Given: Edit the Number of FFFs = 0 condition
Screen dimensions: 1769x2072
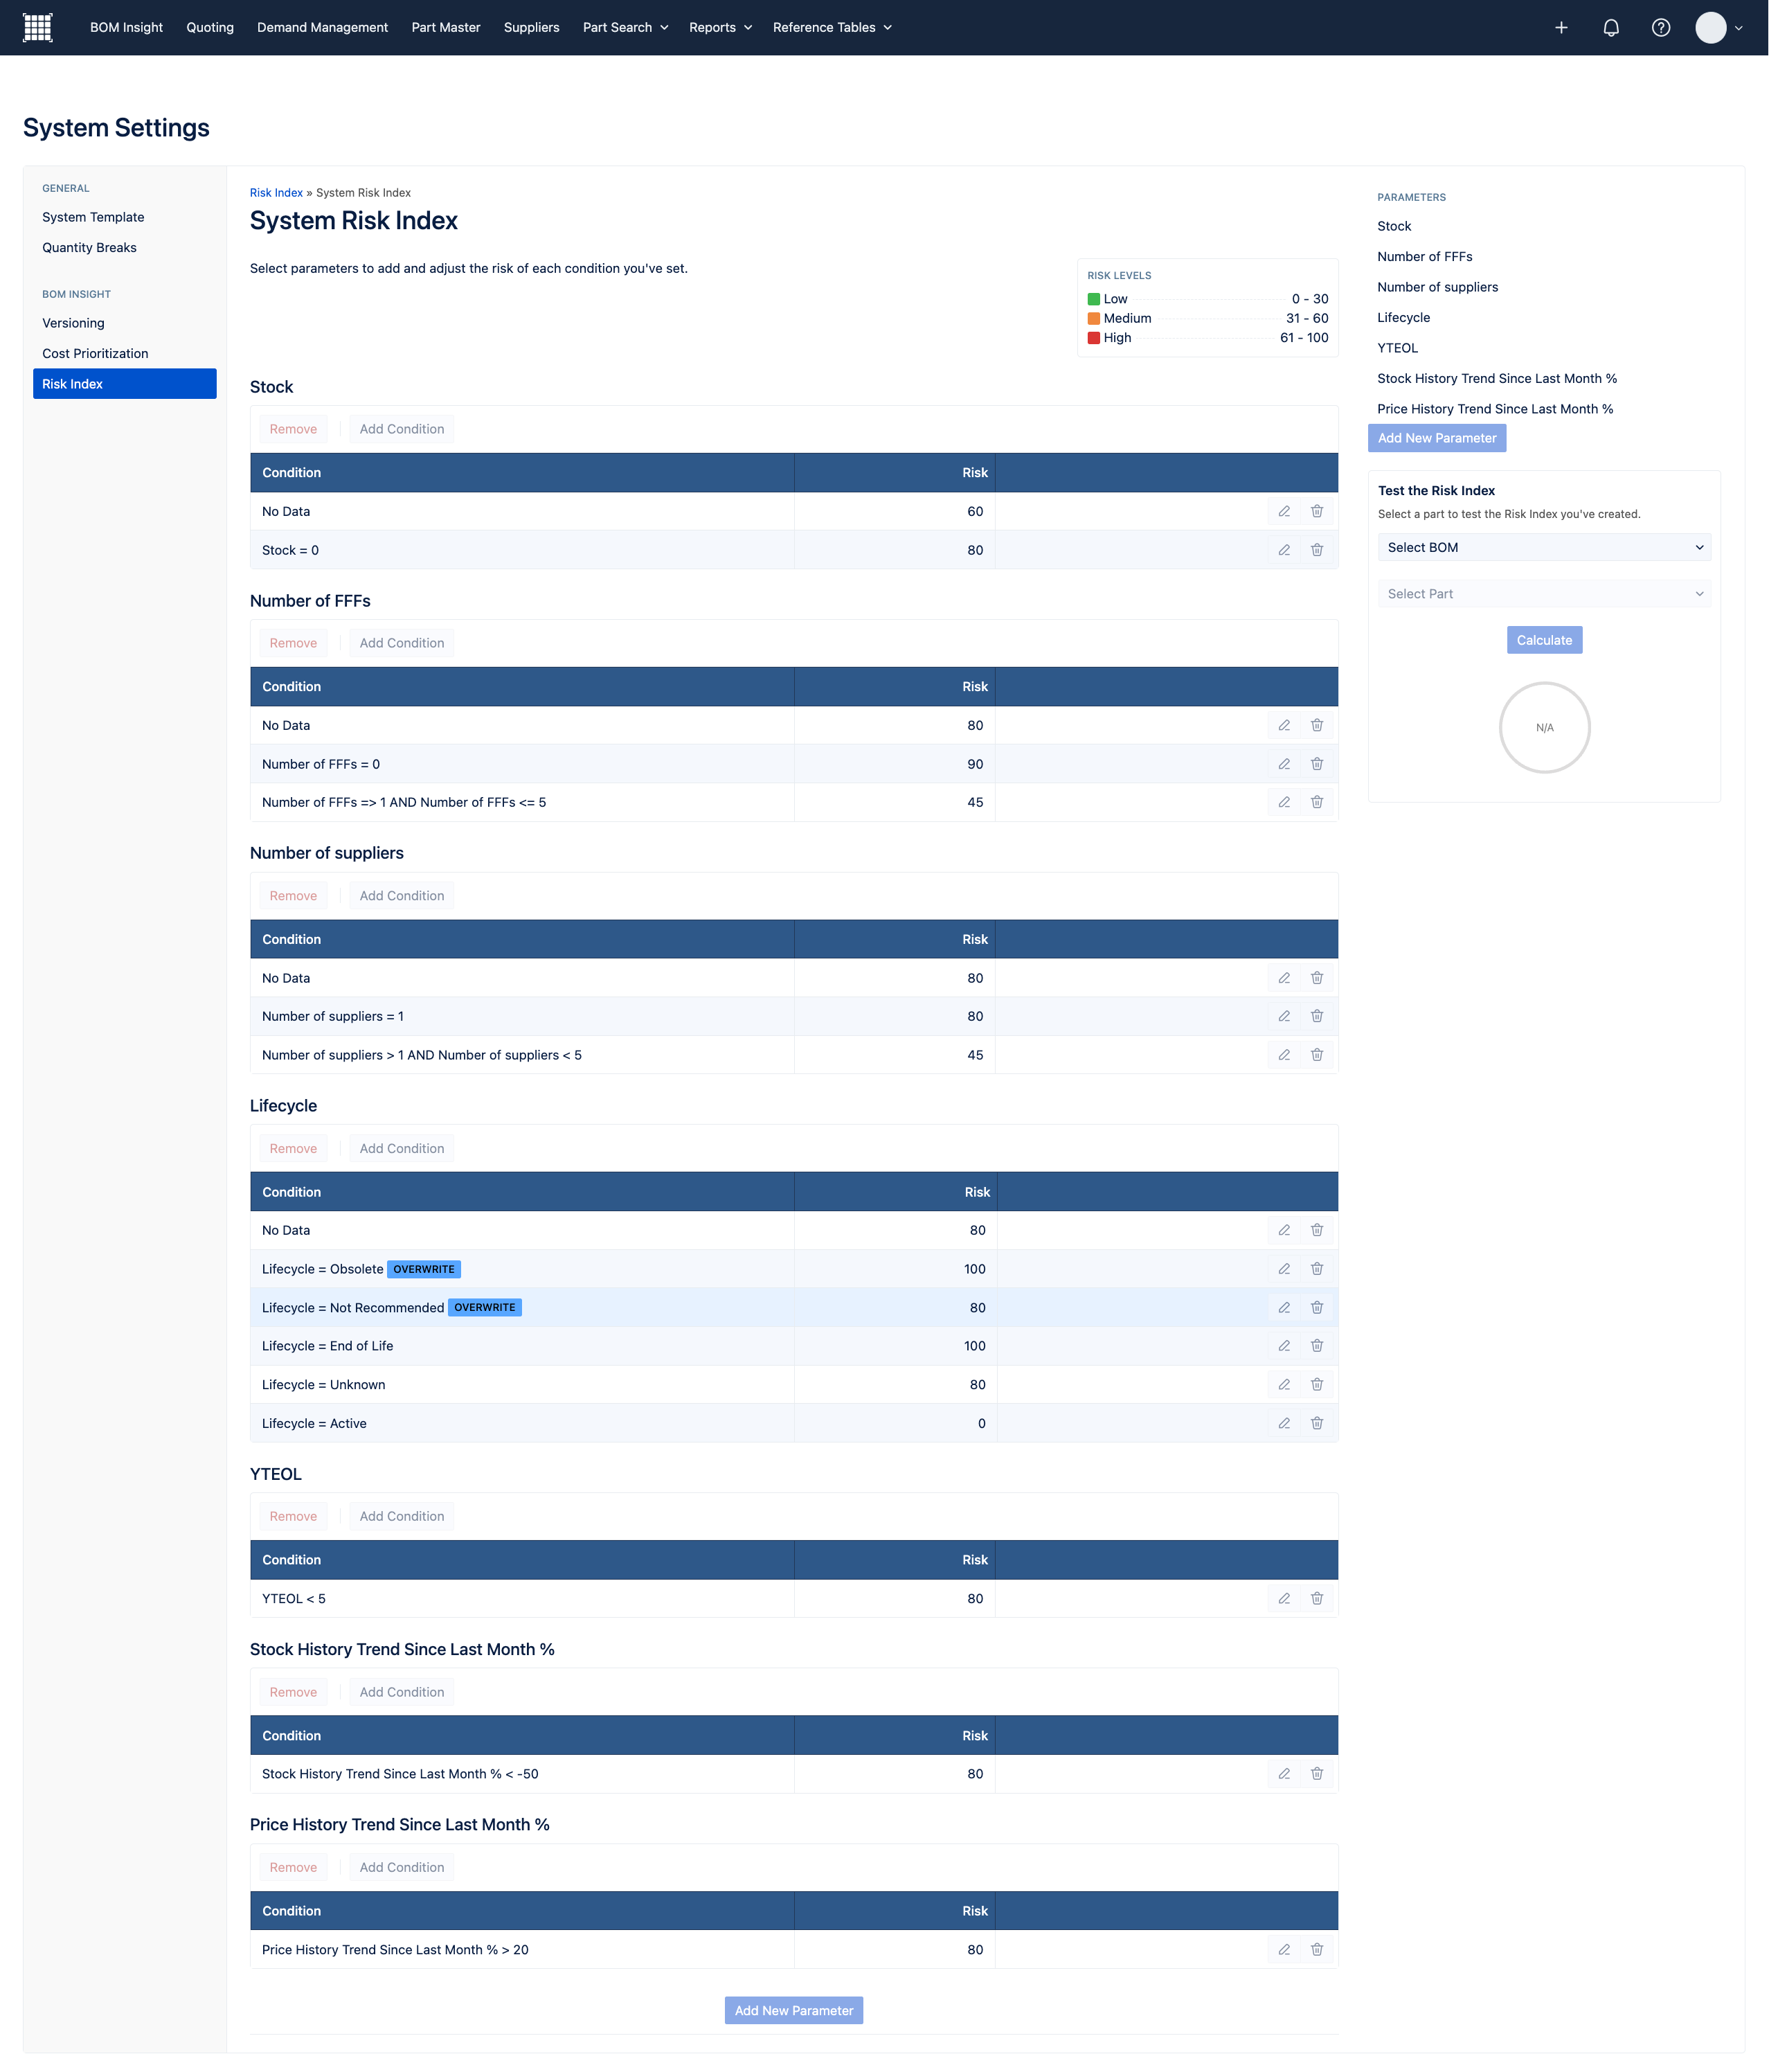Looking at the screenshot, I should pyautogui.click(x=1284, y=764).
